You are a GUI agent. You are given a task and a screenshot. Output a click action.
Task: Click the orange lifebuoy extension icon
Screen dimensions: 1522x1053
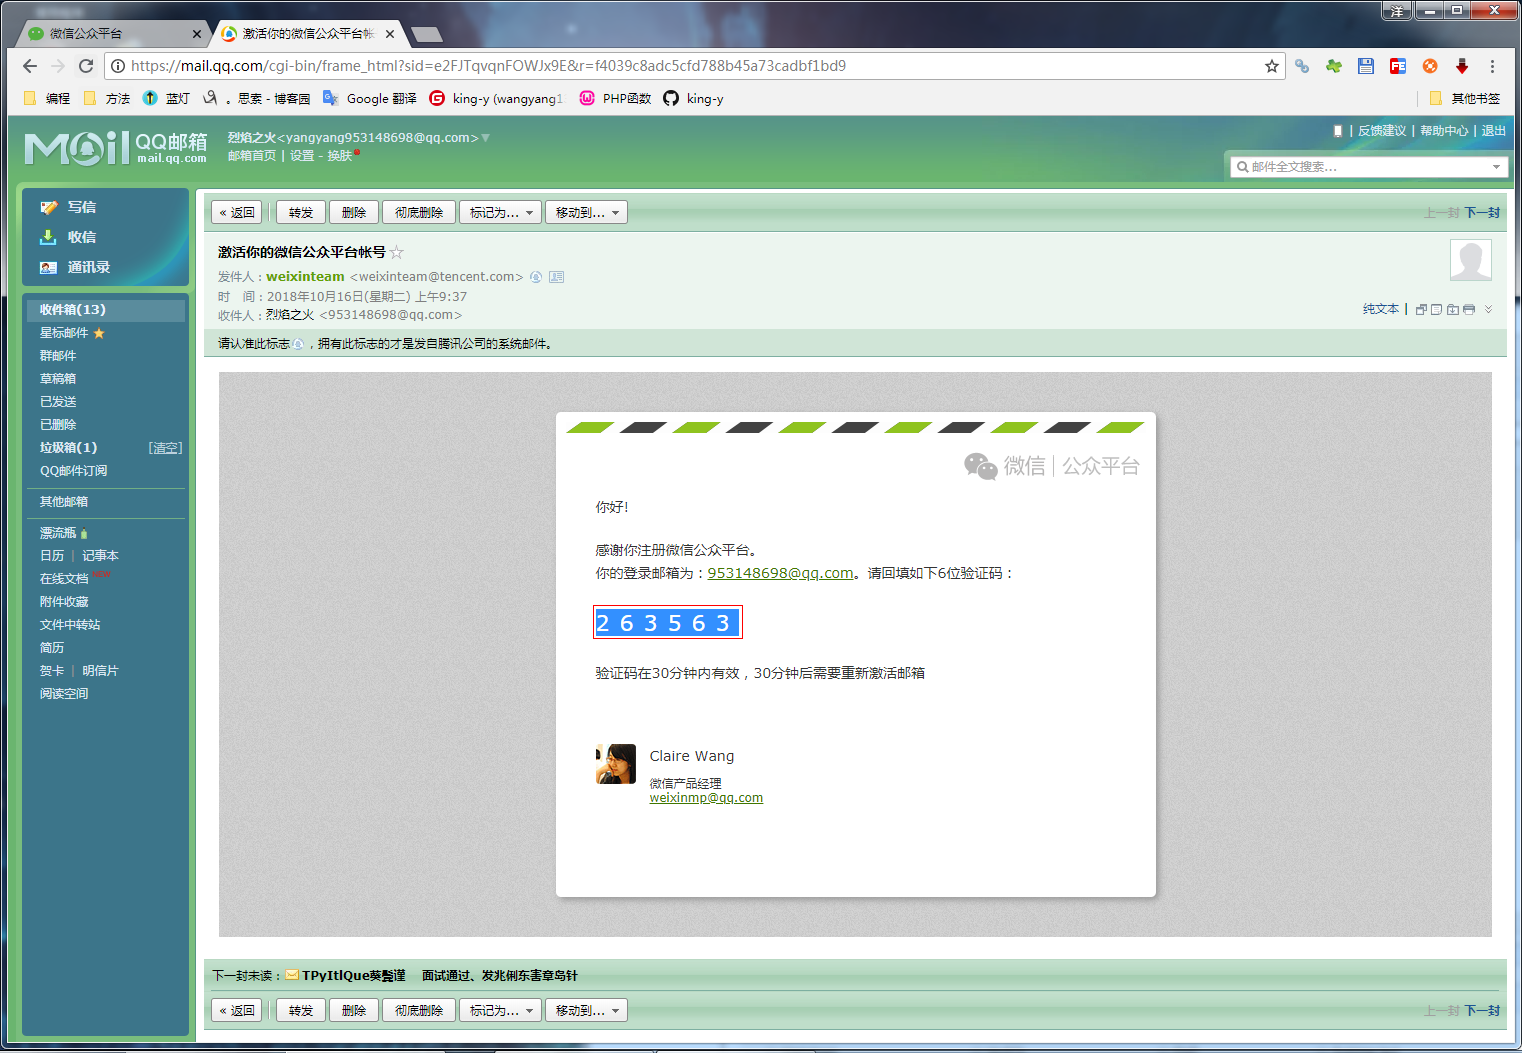coord(1430,66)
